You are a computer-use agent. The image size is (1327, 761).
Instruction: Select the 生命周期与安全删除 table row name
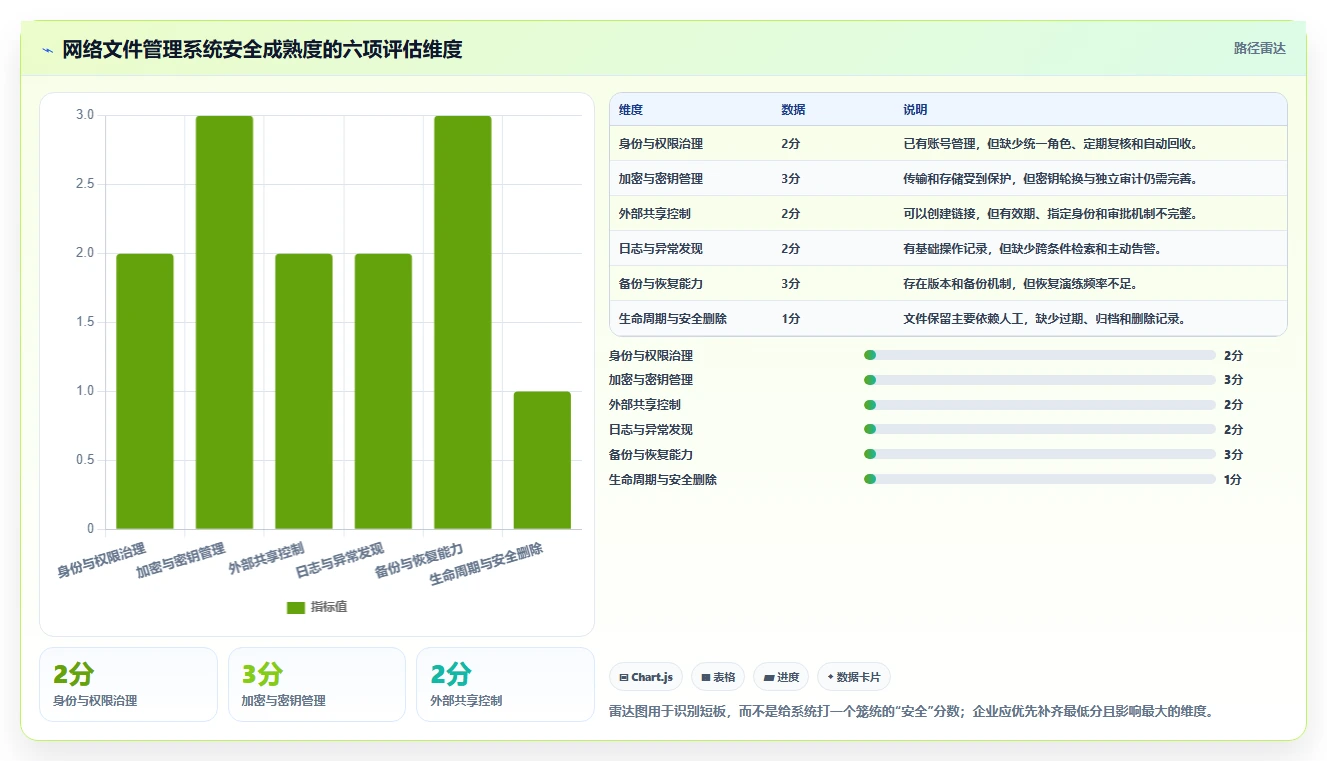(x=673, y=319)
